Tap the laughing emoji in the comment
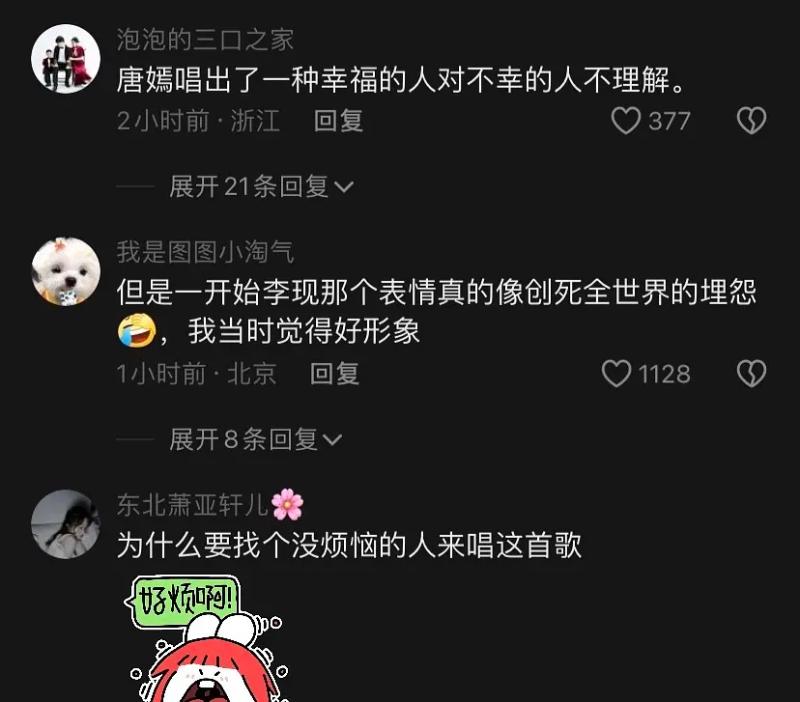 pos(137,331)
